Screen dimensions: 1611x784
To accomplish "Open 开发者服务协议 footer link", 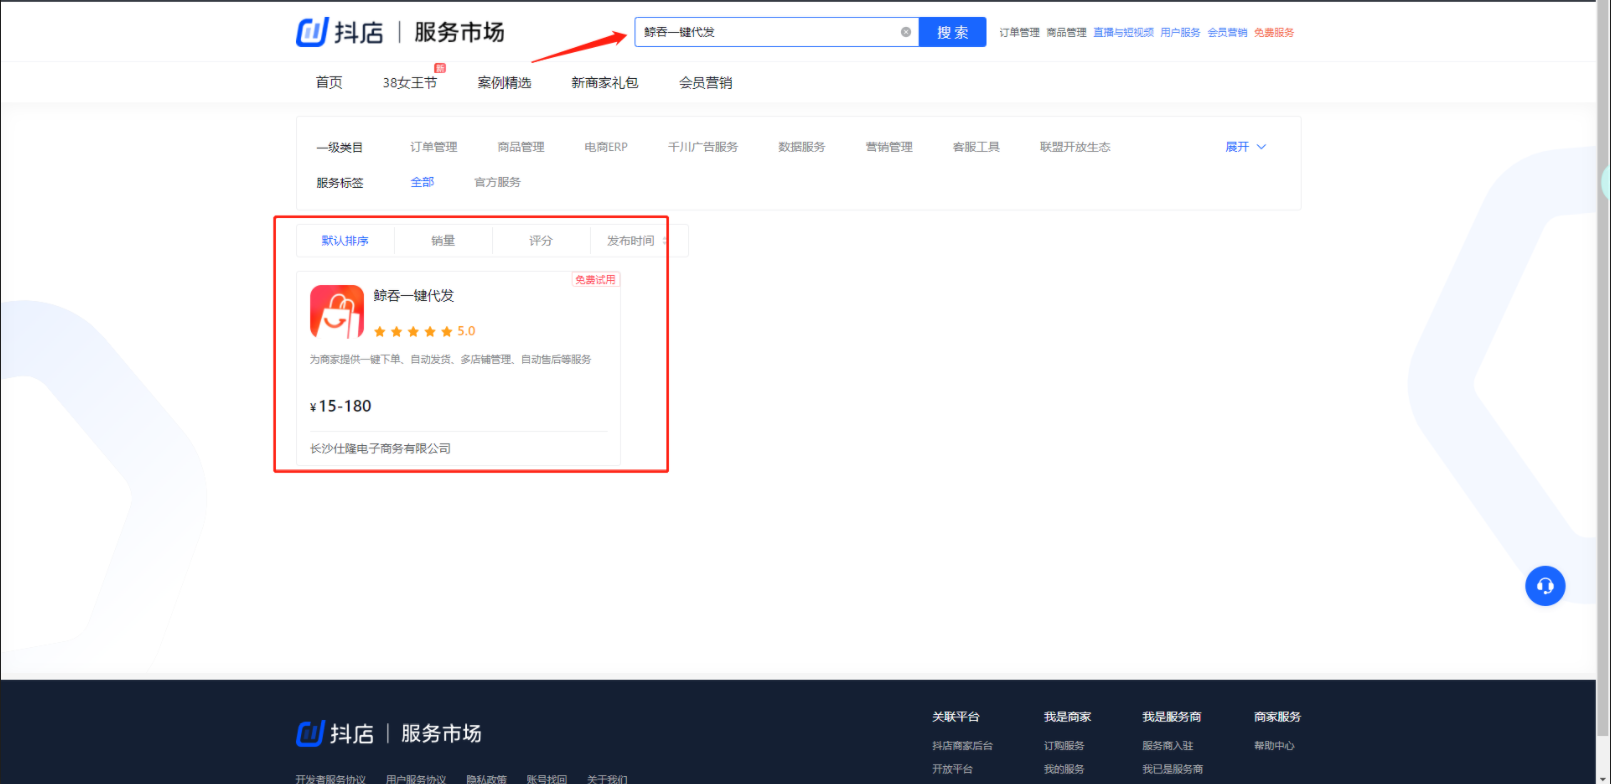I will (330, 778).
